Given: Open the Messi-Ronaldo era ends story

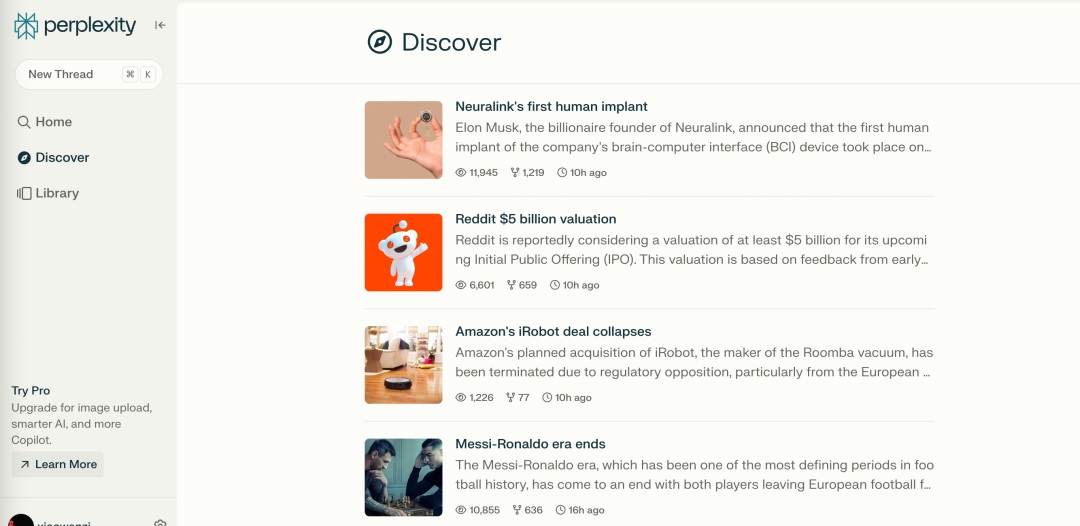Looking at the screenshot, I should (x=530, y=444).
